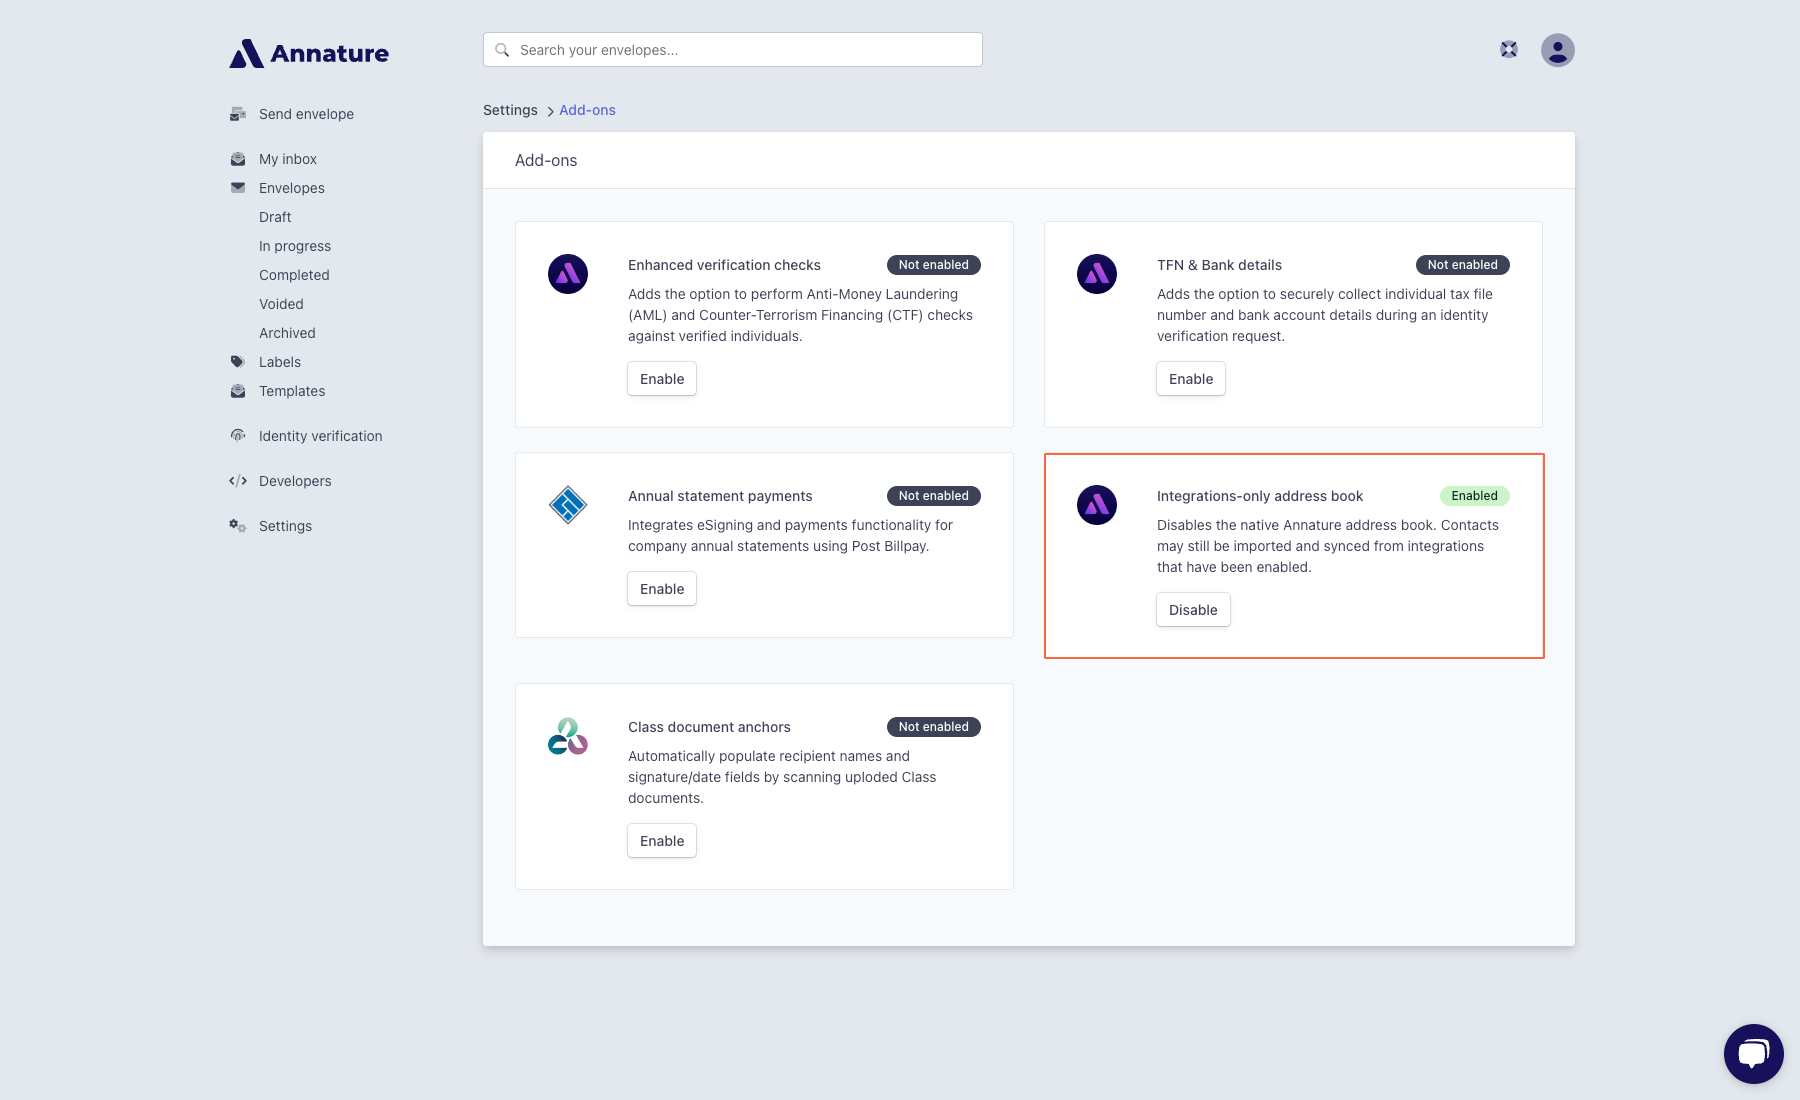1800x1100 pixels.
Task: Click the Settings gears icon
Action: pyautogui.click(x=238, y=526)
